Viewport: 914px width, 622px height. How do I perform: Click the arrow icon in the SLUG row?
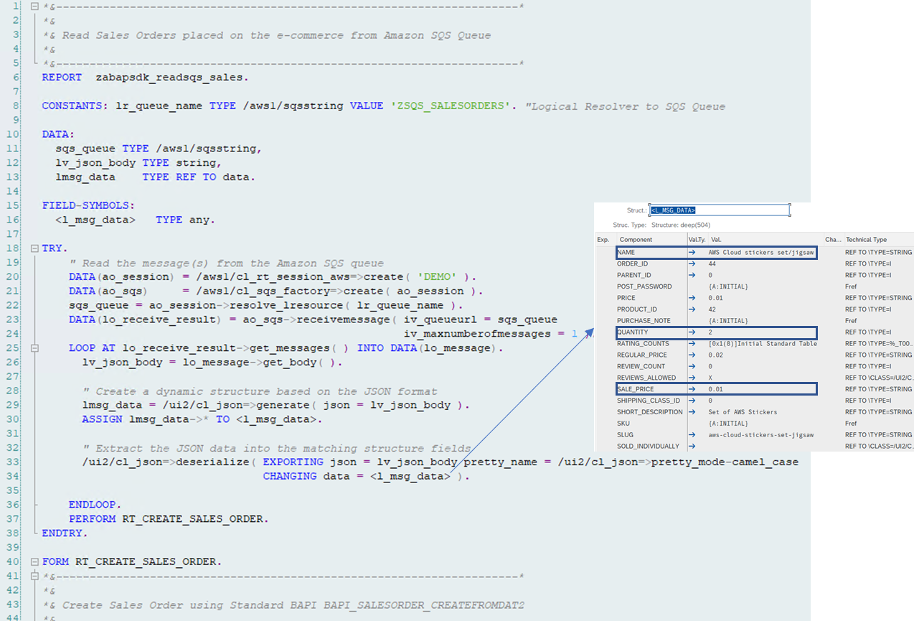(692, 435)
